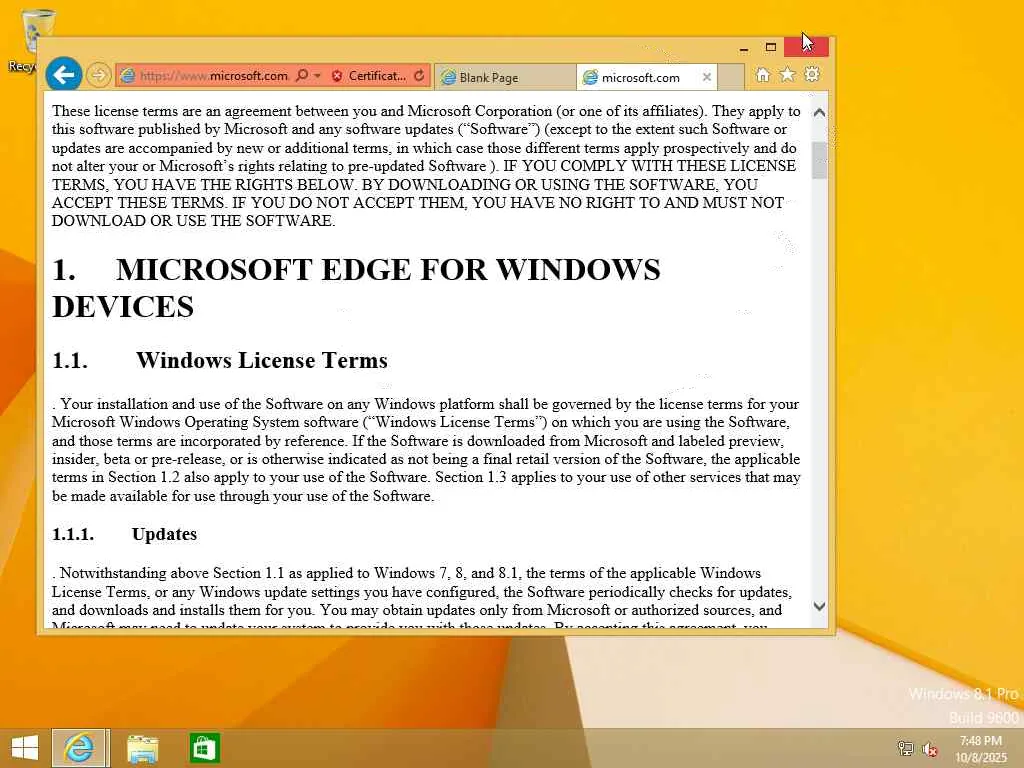
Task: Go to the home page via house icon
Action: pos(762,74)
